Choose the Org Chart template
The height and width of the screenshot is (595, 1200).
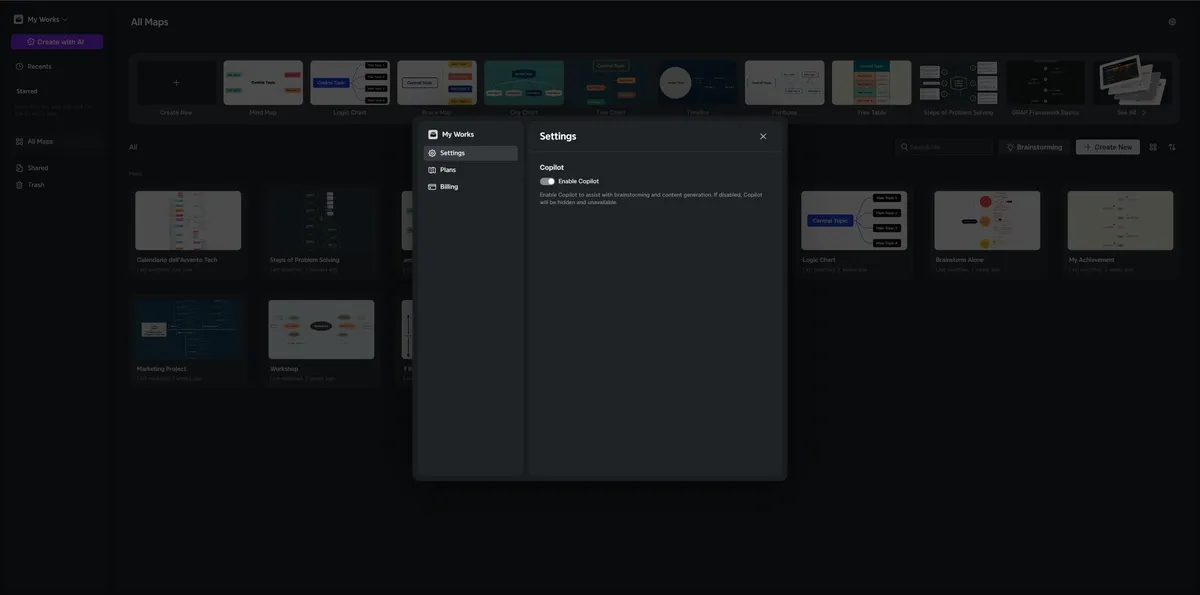(x=524, y=88)
